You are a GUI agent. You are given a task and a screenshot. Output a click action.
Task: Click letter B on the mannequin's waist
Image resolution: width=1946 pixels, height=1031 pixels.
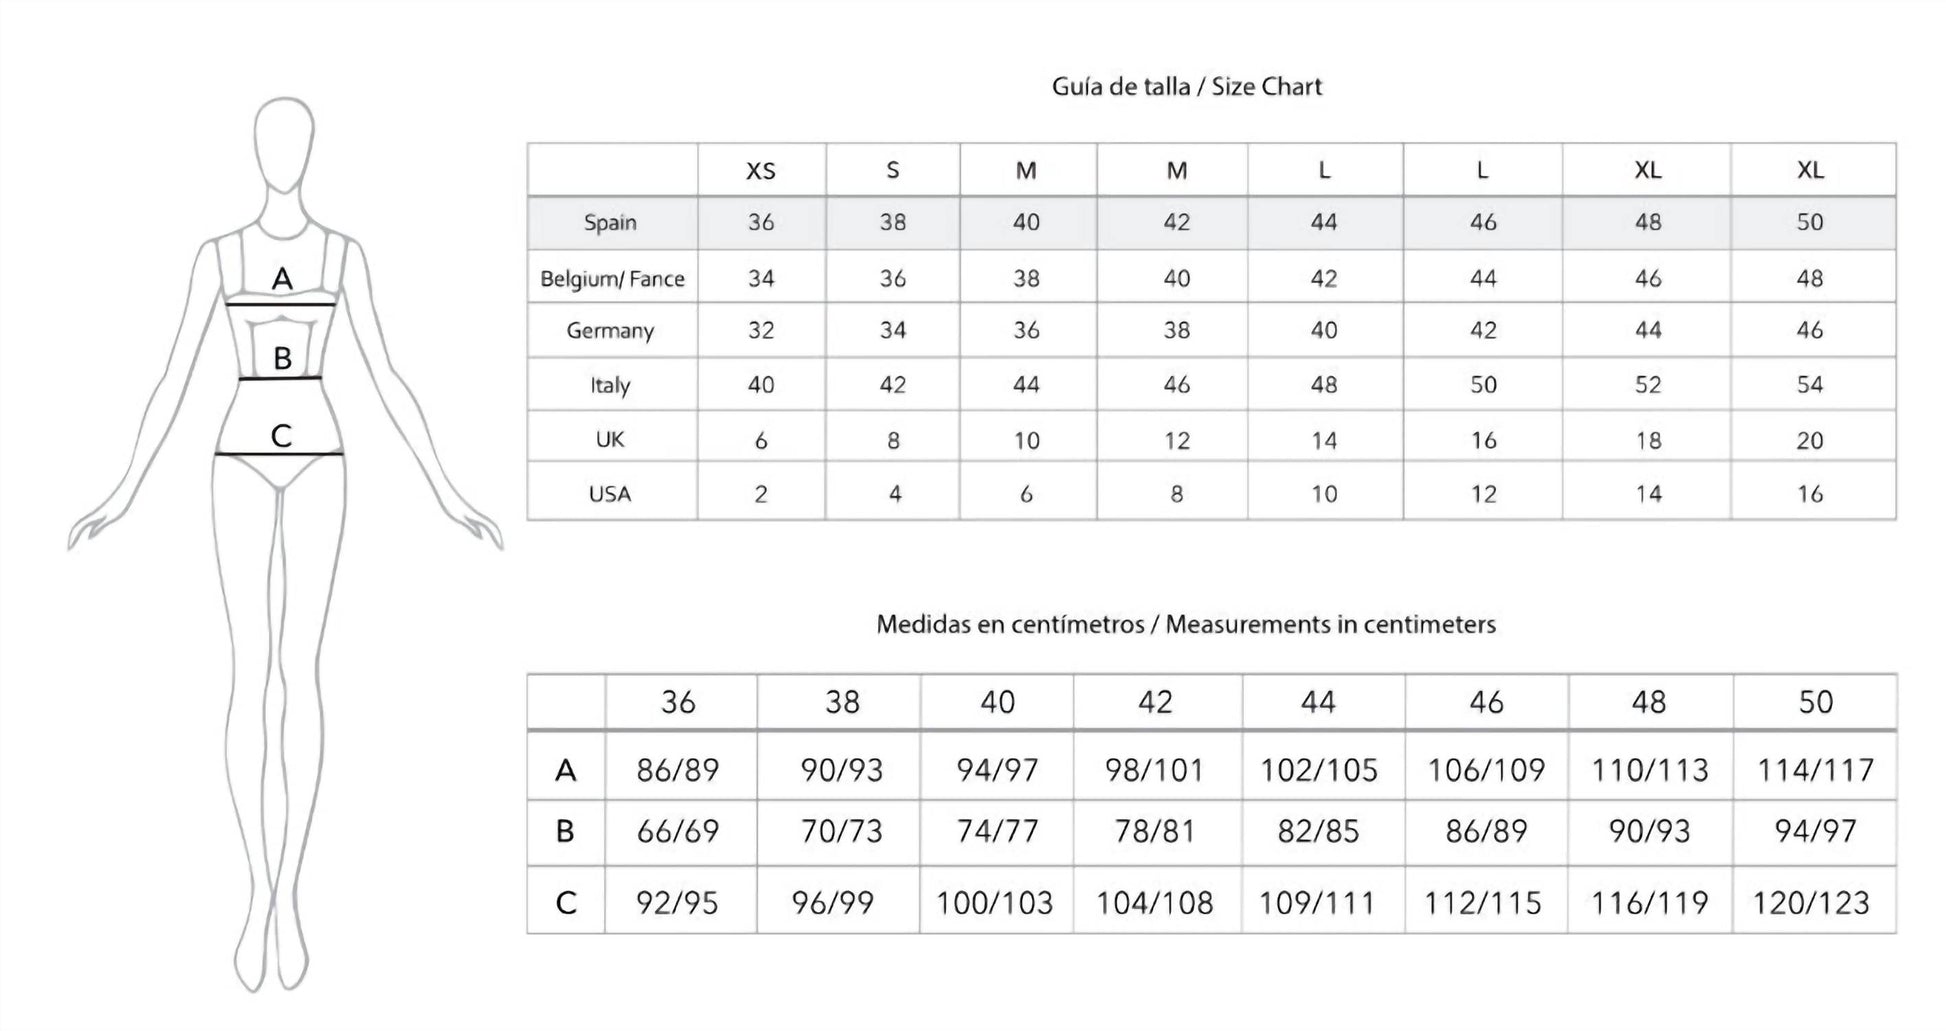coord(283,357)
